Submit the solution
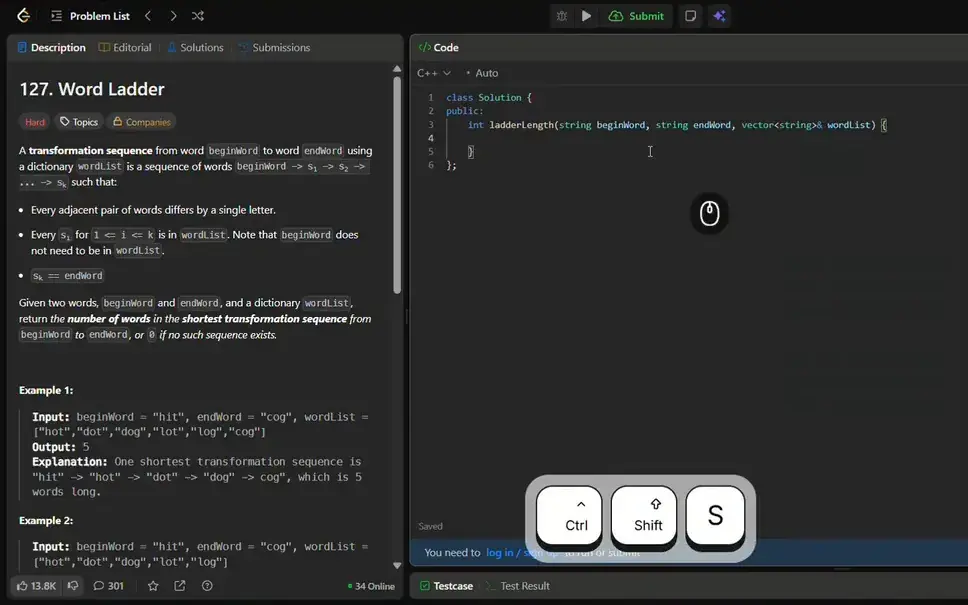This screenshot has height=605, width=968. (x=636, y=16)
